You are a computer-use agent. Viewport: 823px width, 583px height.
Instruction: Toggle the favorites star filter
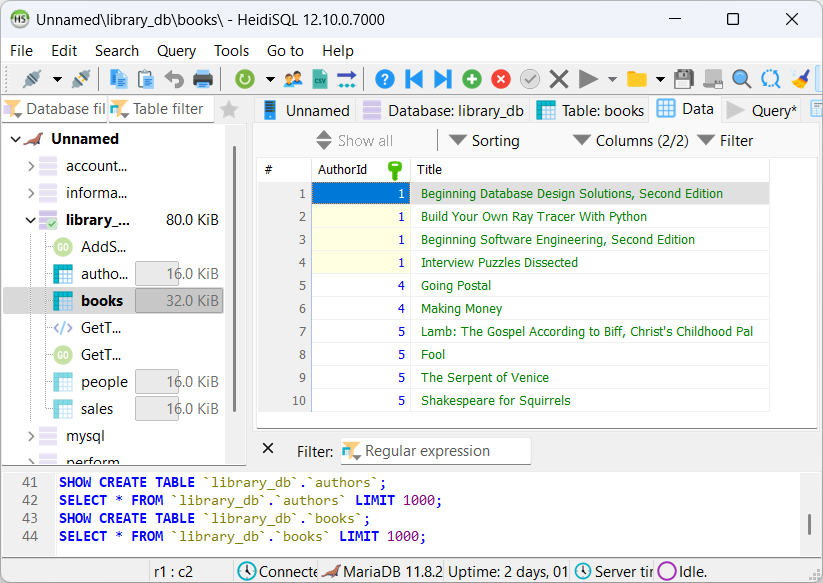(x=229, y=109)
